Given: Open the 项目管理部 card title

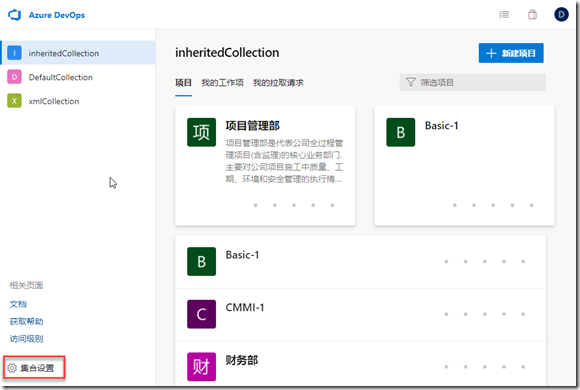Looking at the screenshot, I should coord(253,126).
